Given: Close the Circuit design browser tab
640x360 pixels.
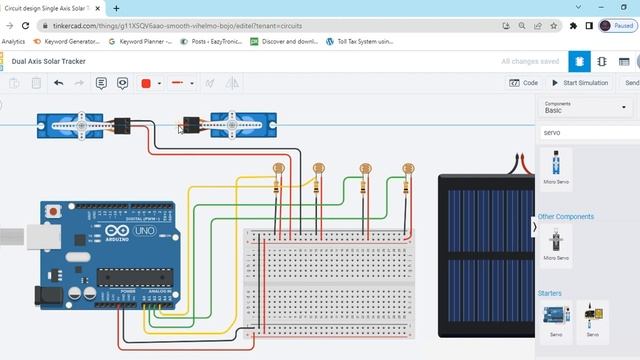Looking at the screenshot, I should coord(98,8).
